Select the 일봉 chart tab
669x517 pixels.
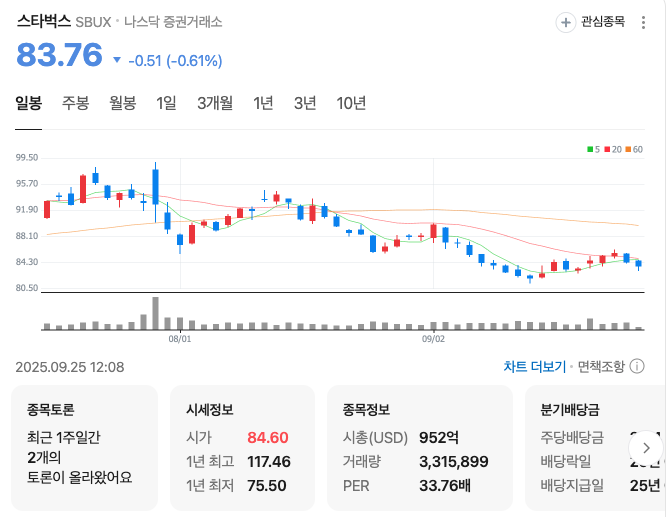click(29, 103)
